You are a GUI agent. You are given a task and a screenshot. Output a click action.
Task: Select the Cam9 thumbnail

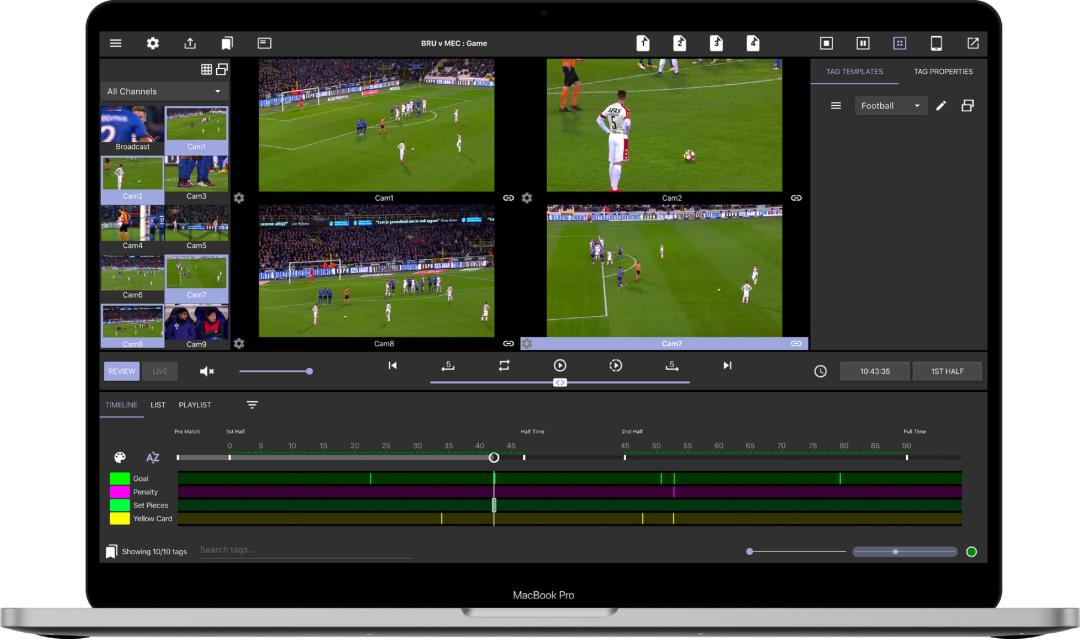click(x=196, y=326)
